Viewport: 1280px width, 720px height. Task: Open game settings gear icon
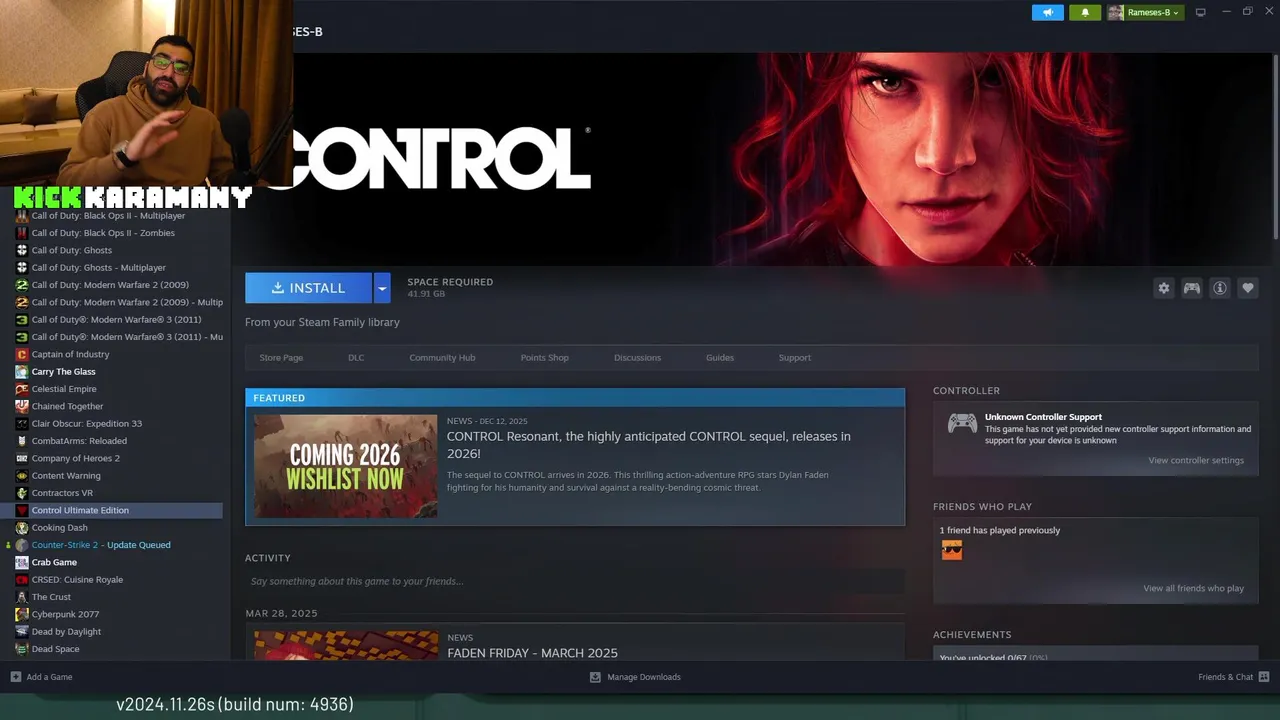click(1164, 288)
